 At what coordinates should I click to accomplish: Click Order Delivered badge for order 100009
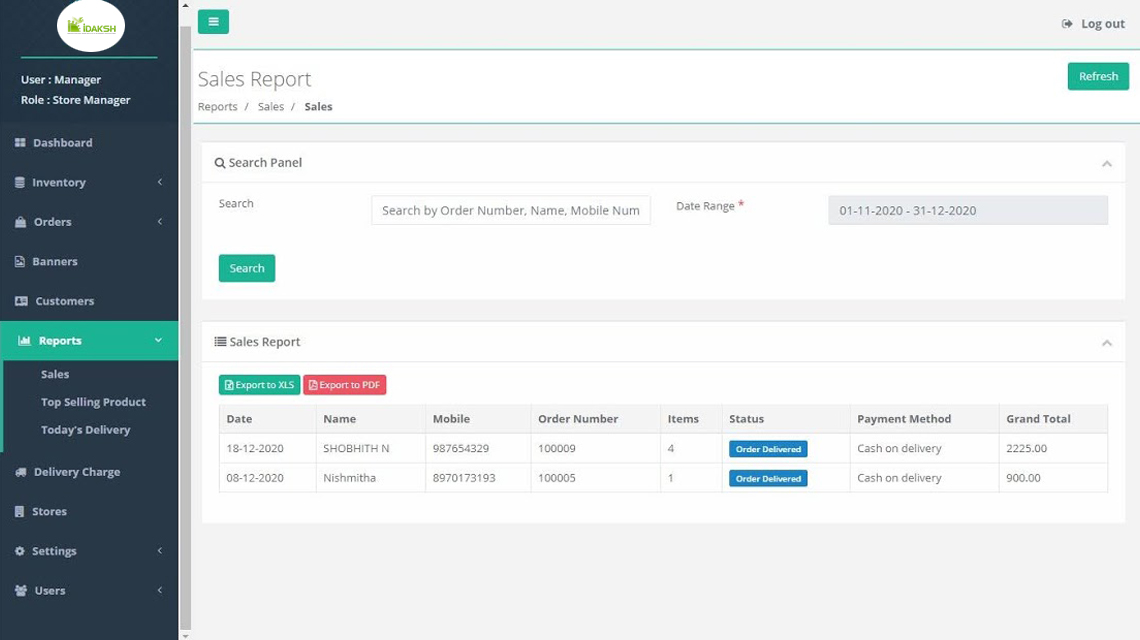(x=768, y=449)
